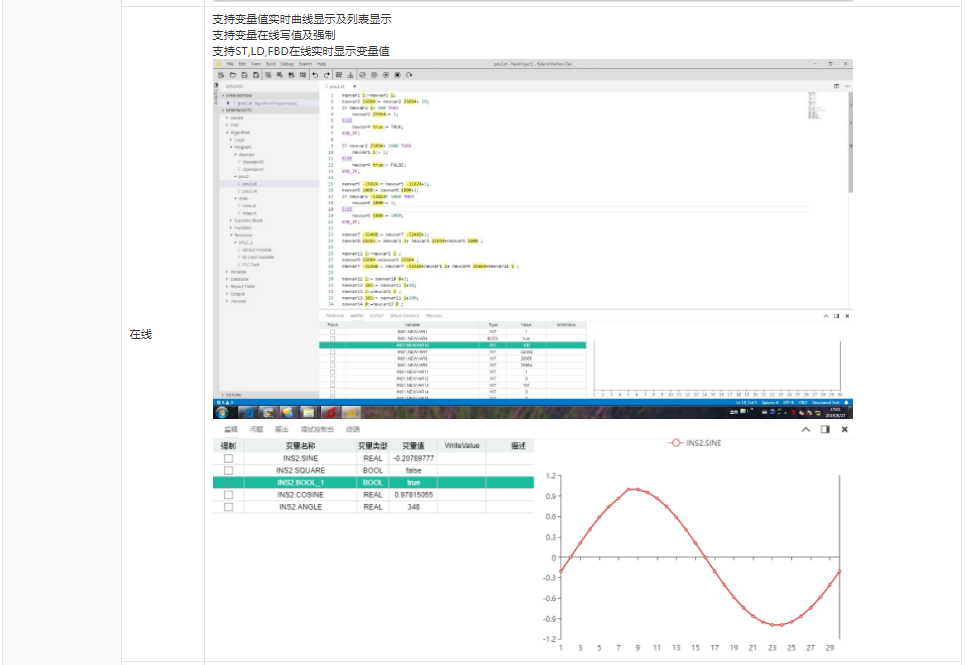Click the undo arrow in the IDE toolbar
This screenshot has height=665, width=966.
coord(314,74)
